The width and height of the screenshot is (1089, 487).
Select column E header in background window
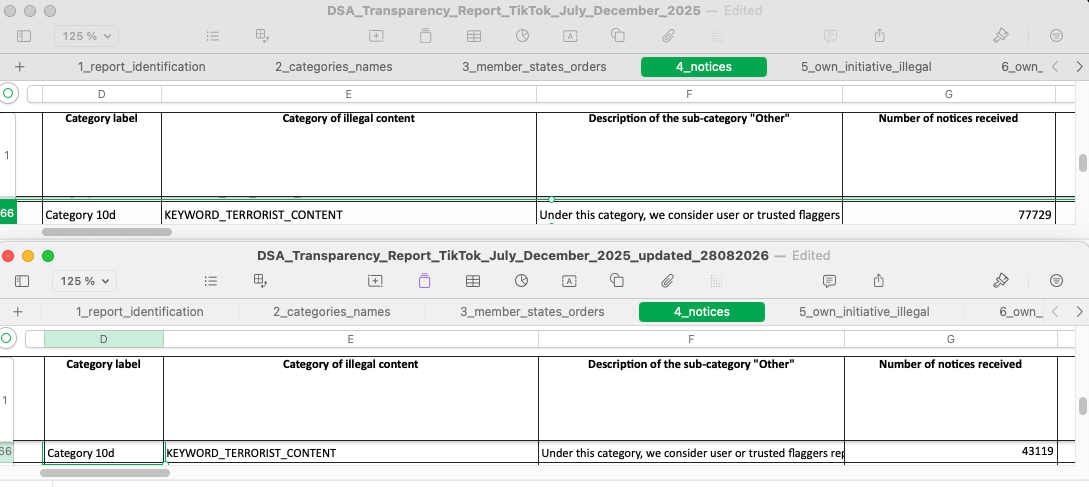point(349,94)
